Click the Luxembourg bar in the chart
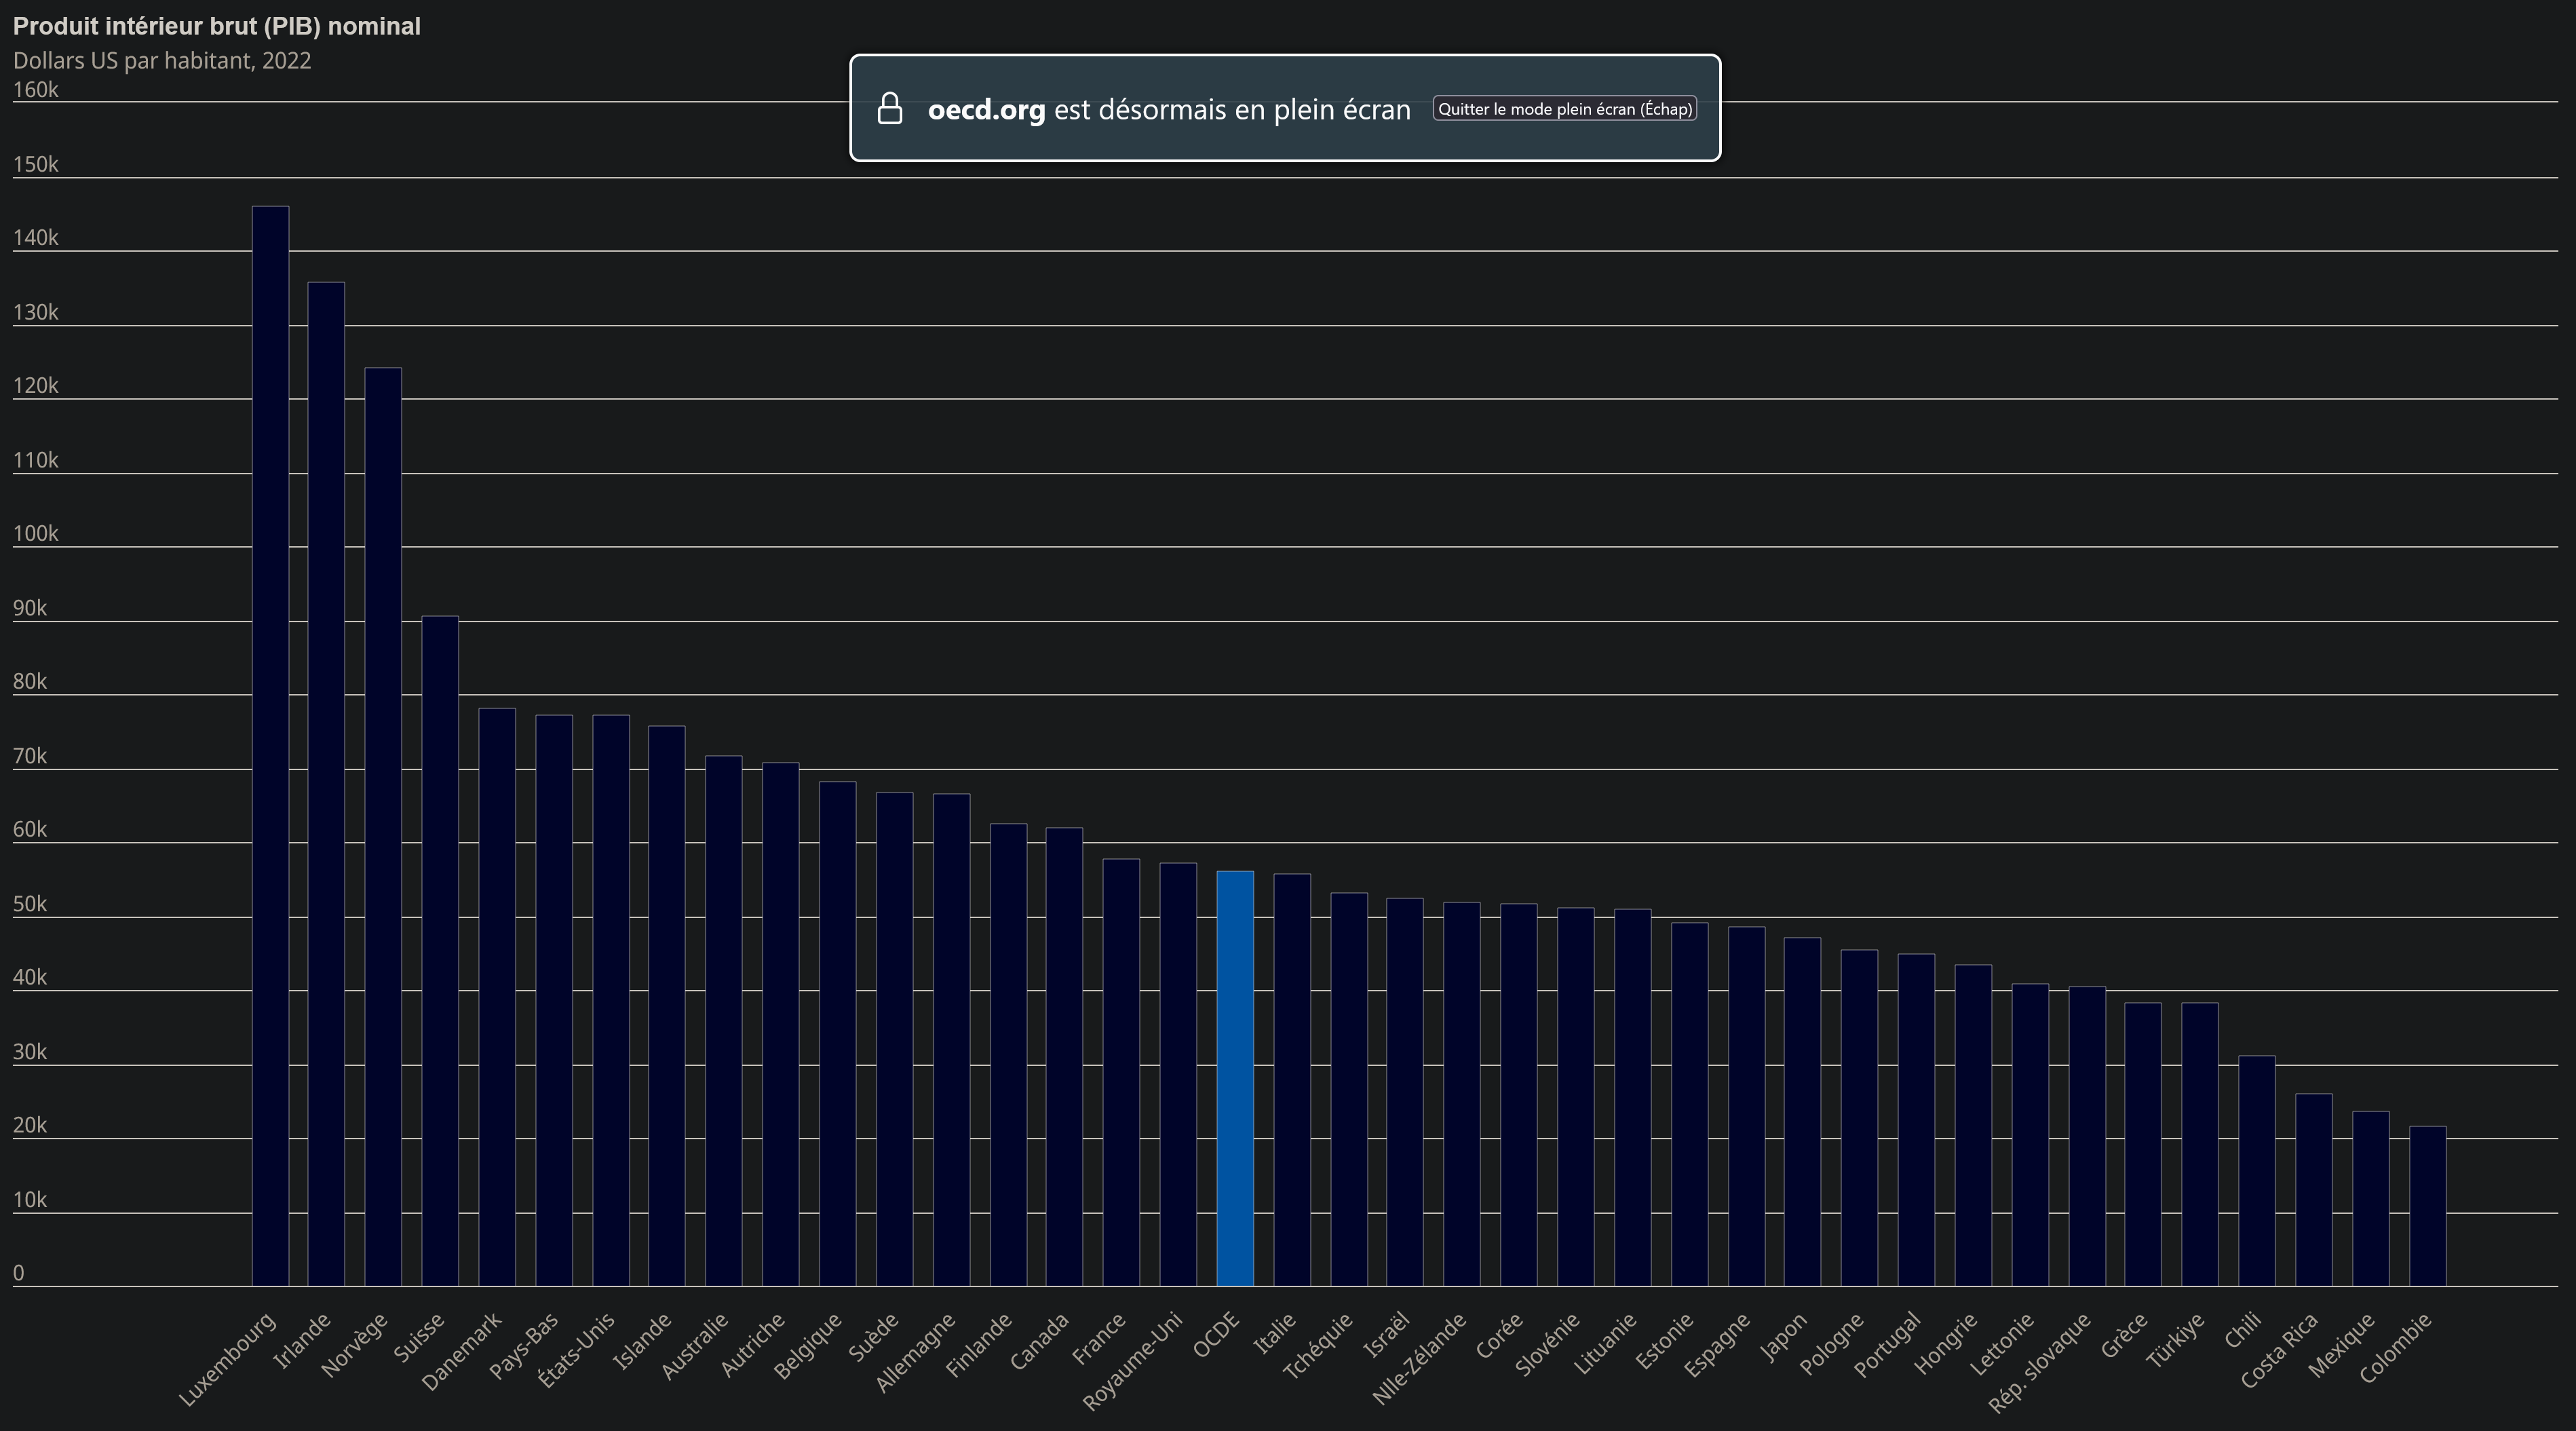Viewport: 2576px width, 1431px height. coord(270,745)
